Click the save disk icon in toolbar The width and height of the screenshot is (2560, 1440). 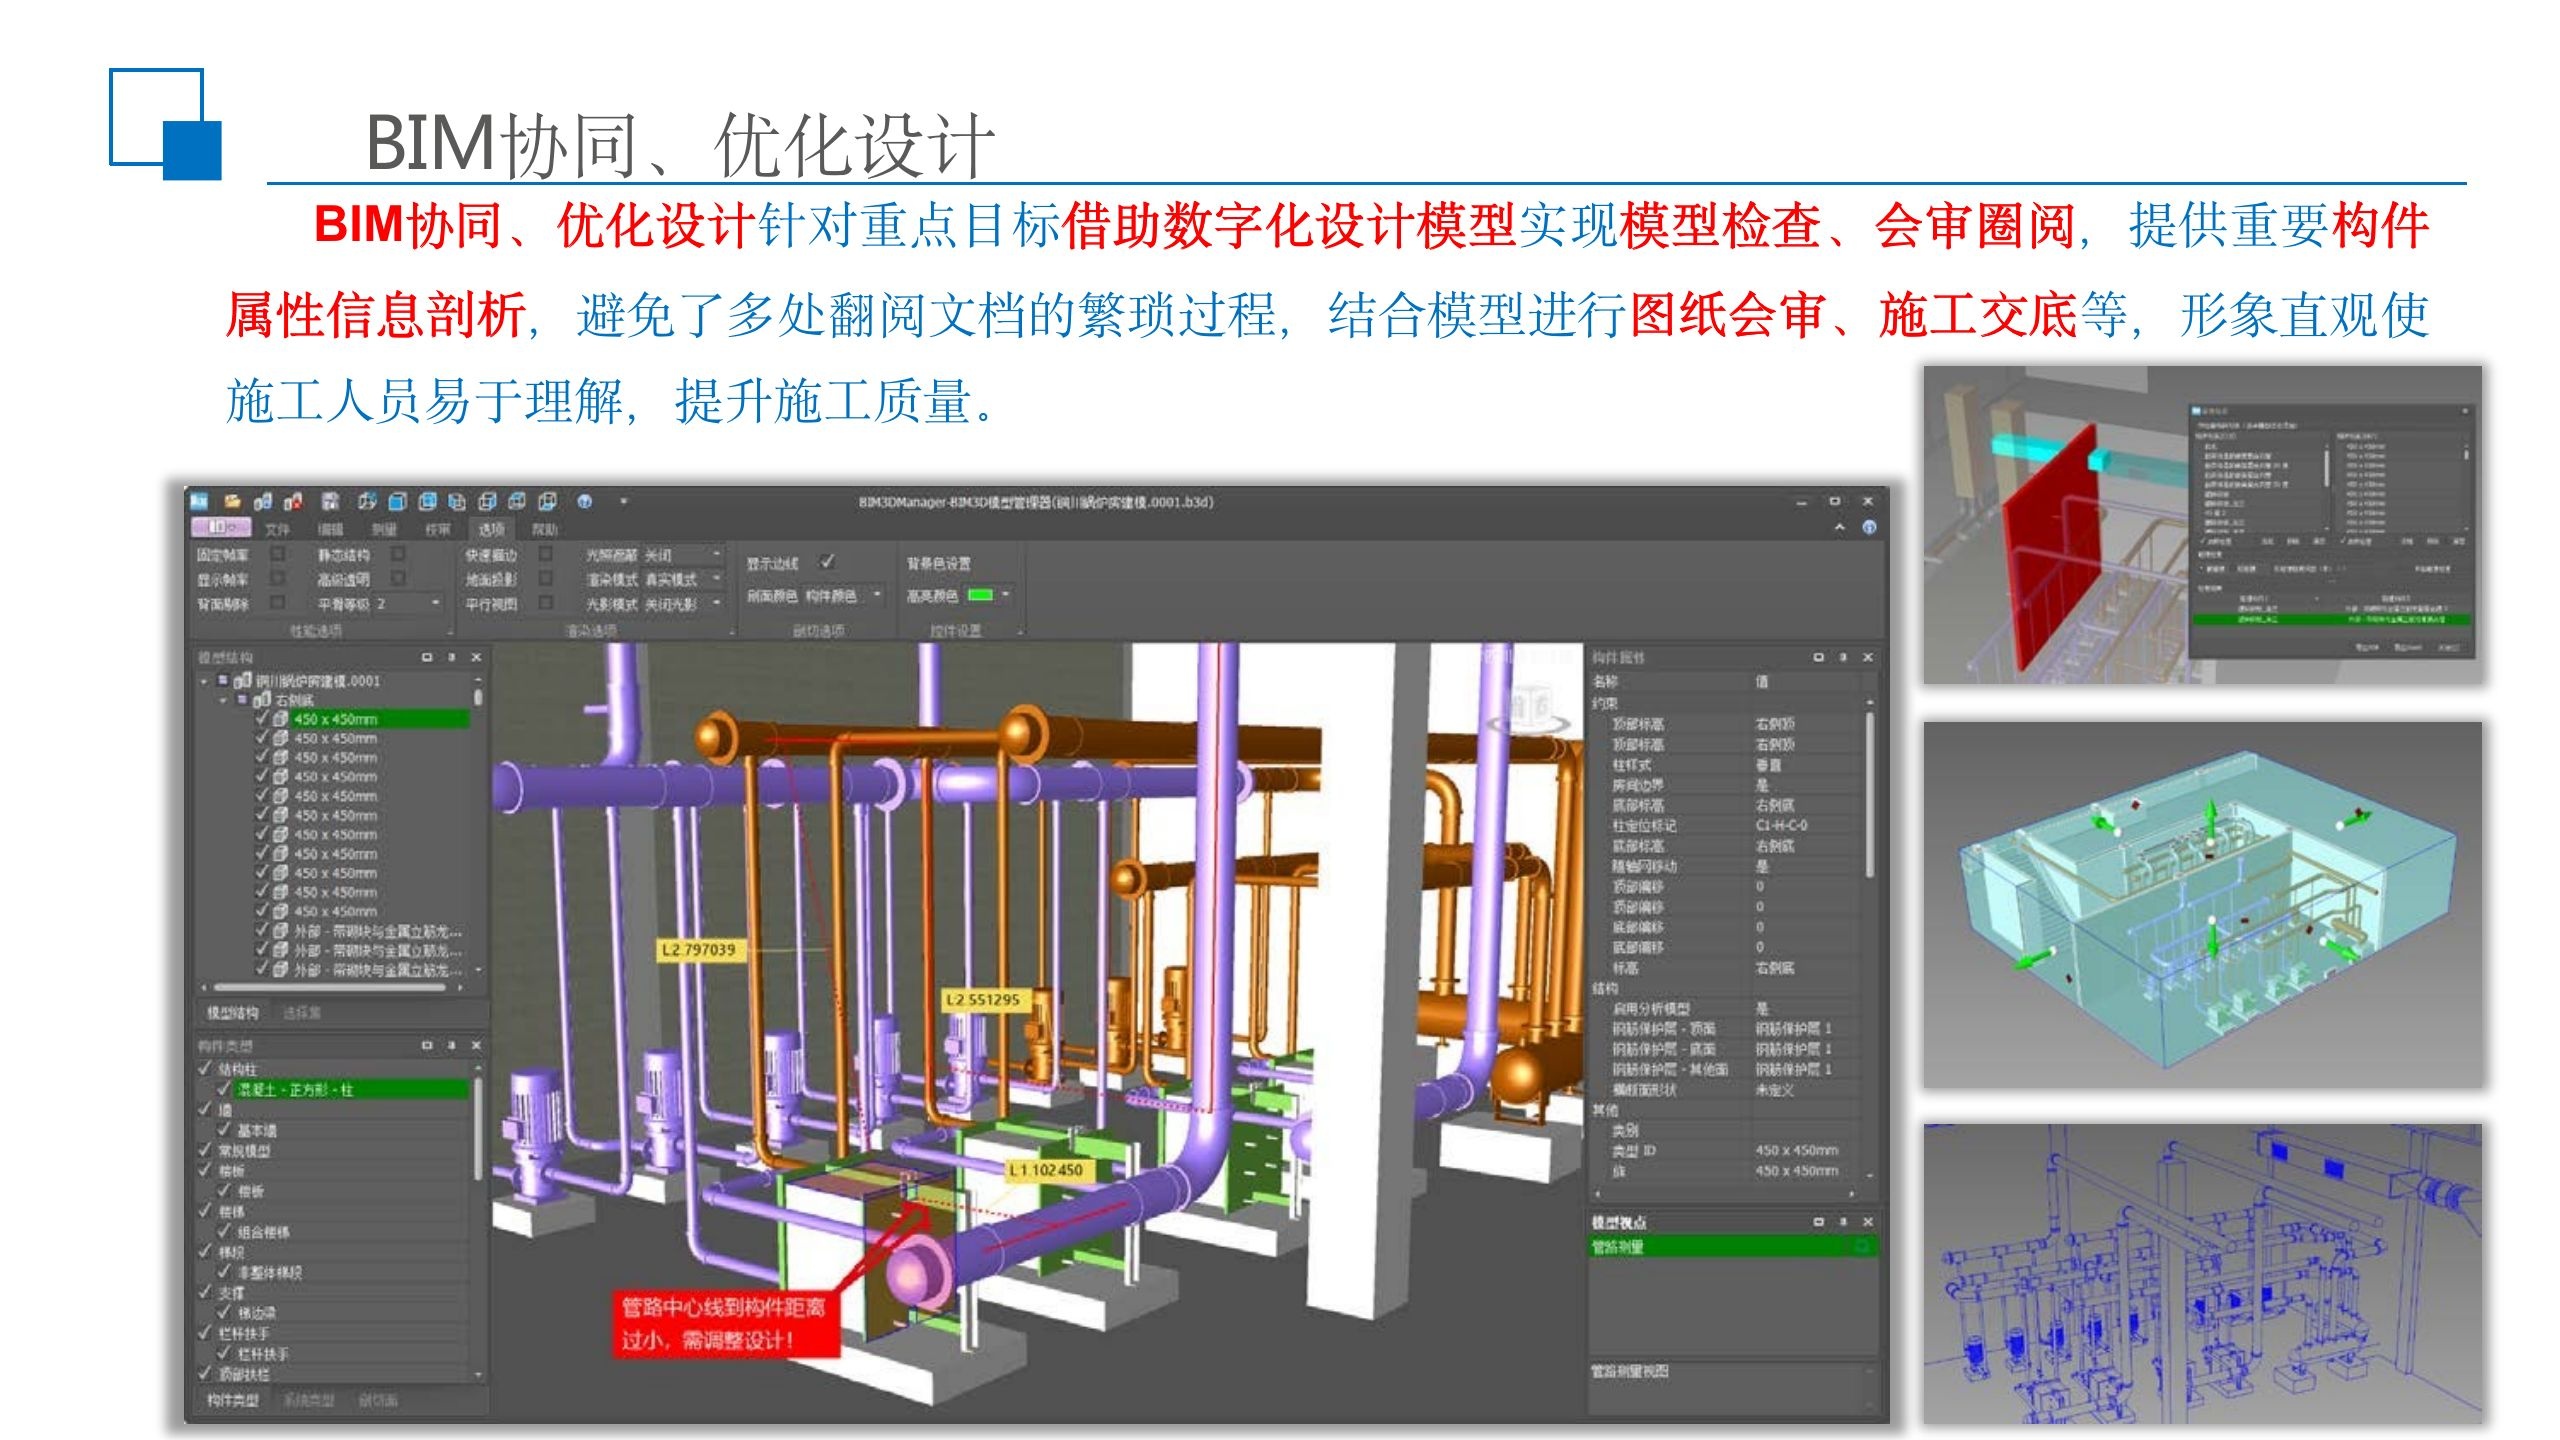330,502
